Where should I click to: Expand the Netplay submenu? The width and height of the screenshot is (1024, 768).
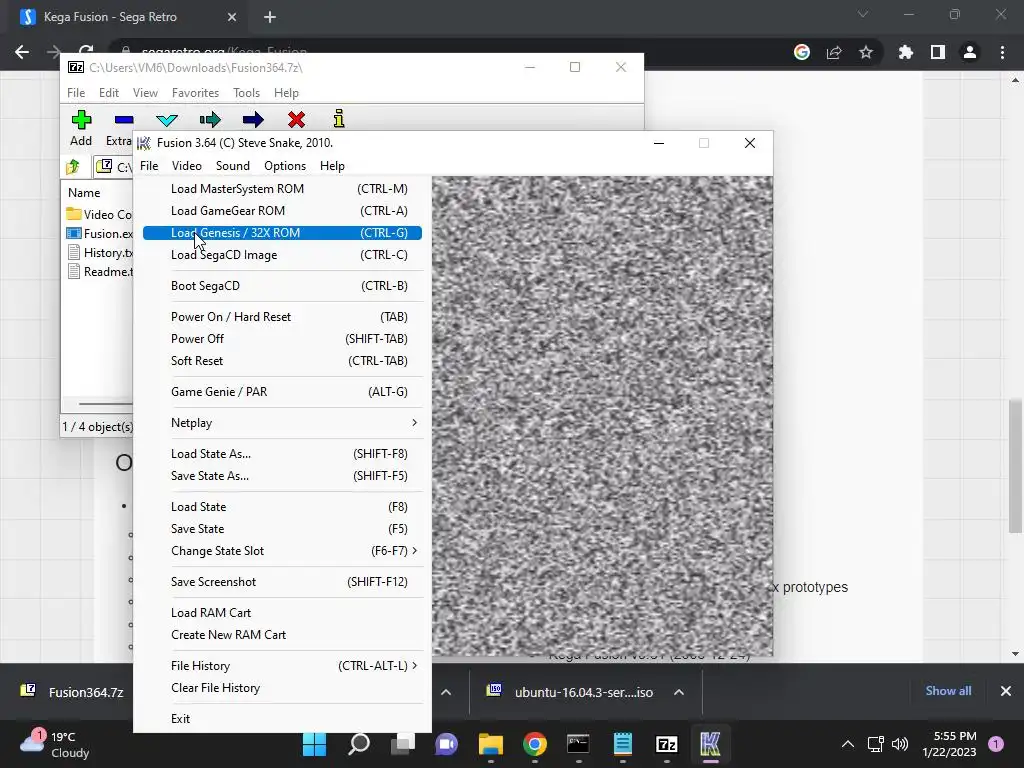[282, 423]
